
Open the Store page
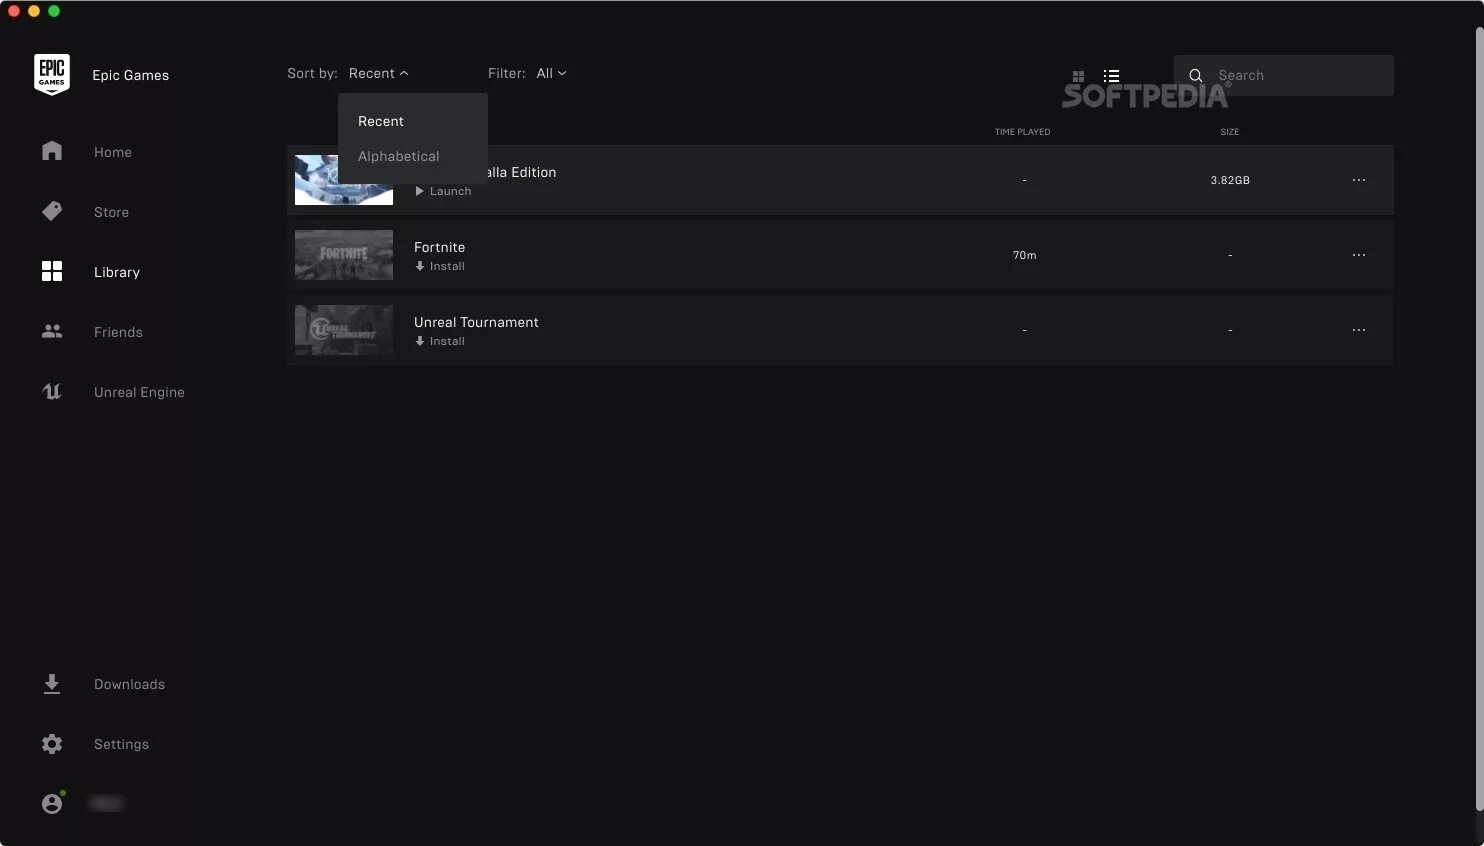(111, 212)
